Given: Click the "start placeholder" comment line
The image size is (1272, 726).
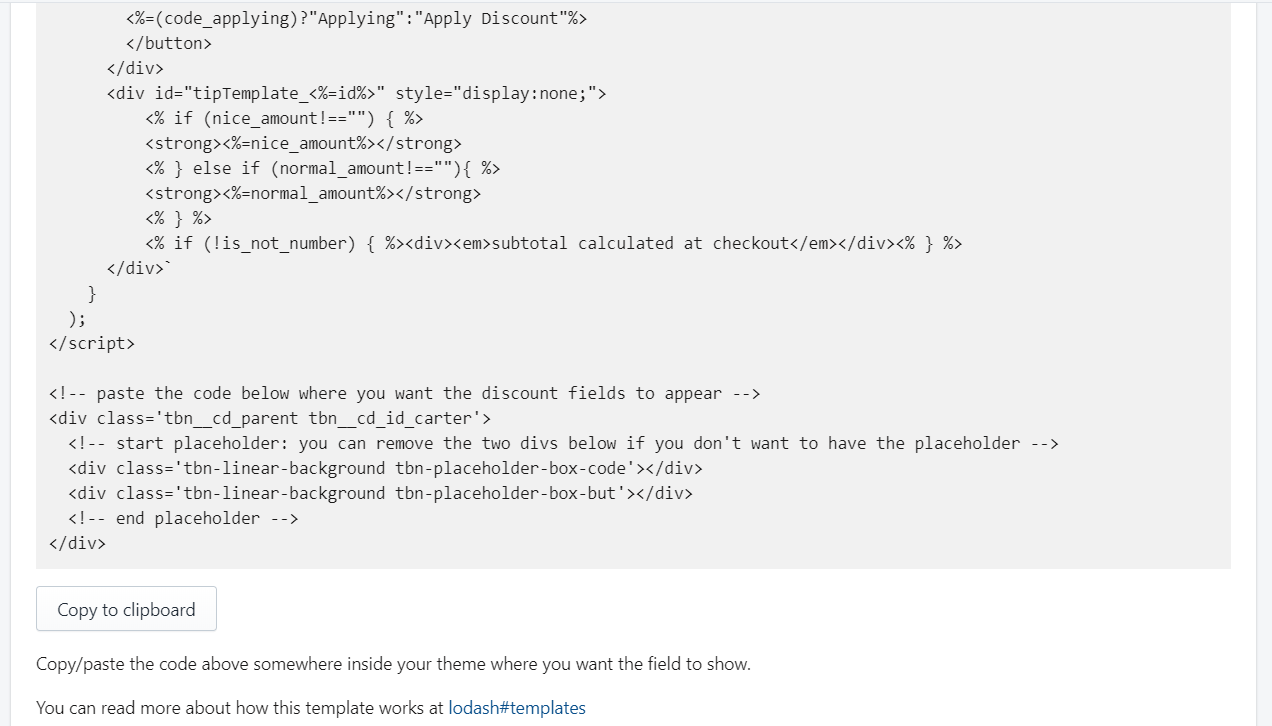Looking at the screenshot, I should click(563, 444).
